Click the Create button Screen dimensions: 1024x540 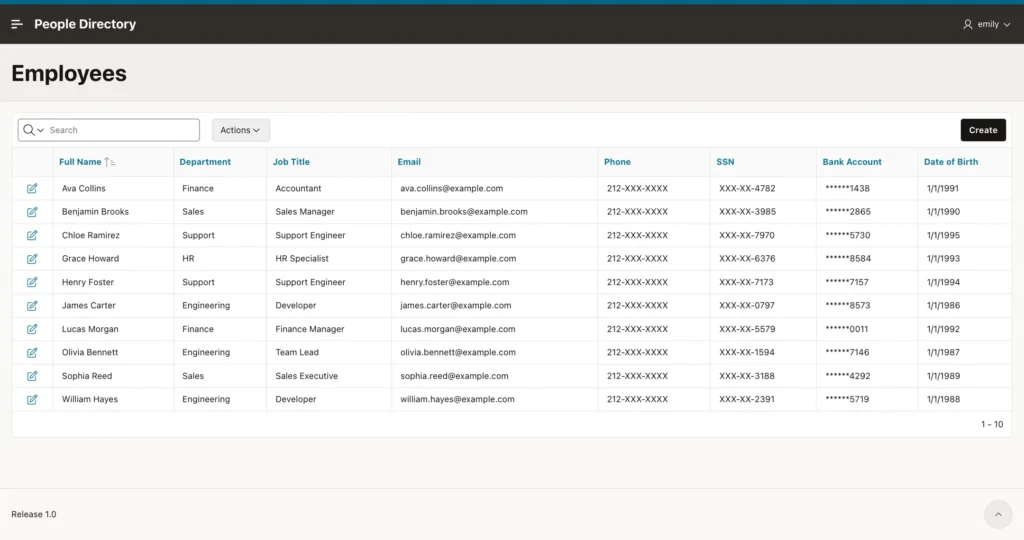(x=983, y=130)
